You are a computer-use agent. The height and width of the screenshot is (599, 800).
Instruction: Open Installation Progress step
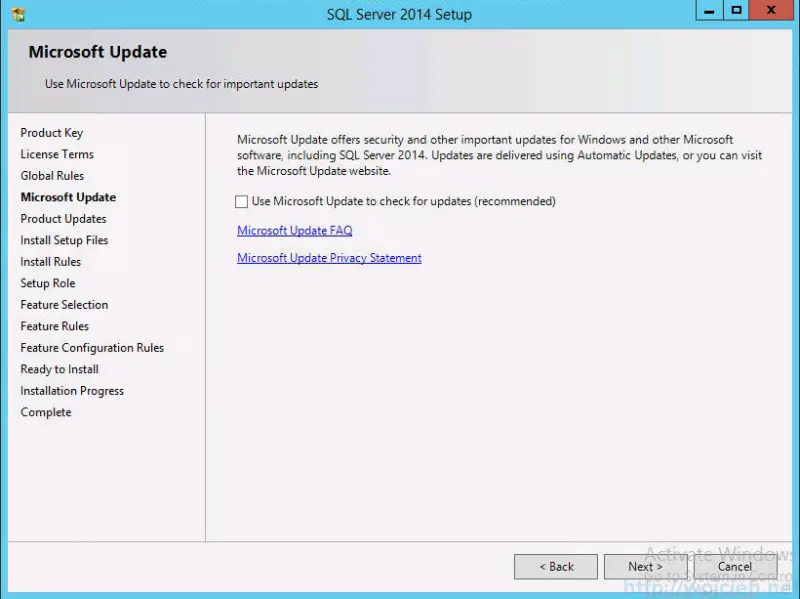72,390
